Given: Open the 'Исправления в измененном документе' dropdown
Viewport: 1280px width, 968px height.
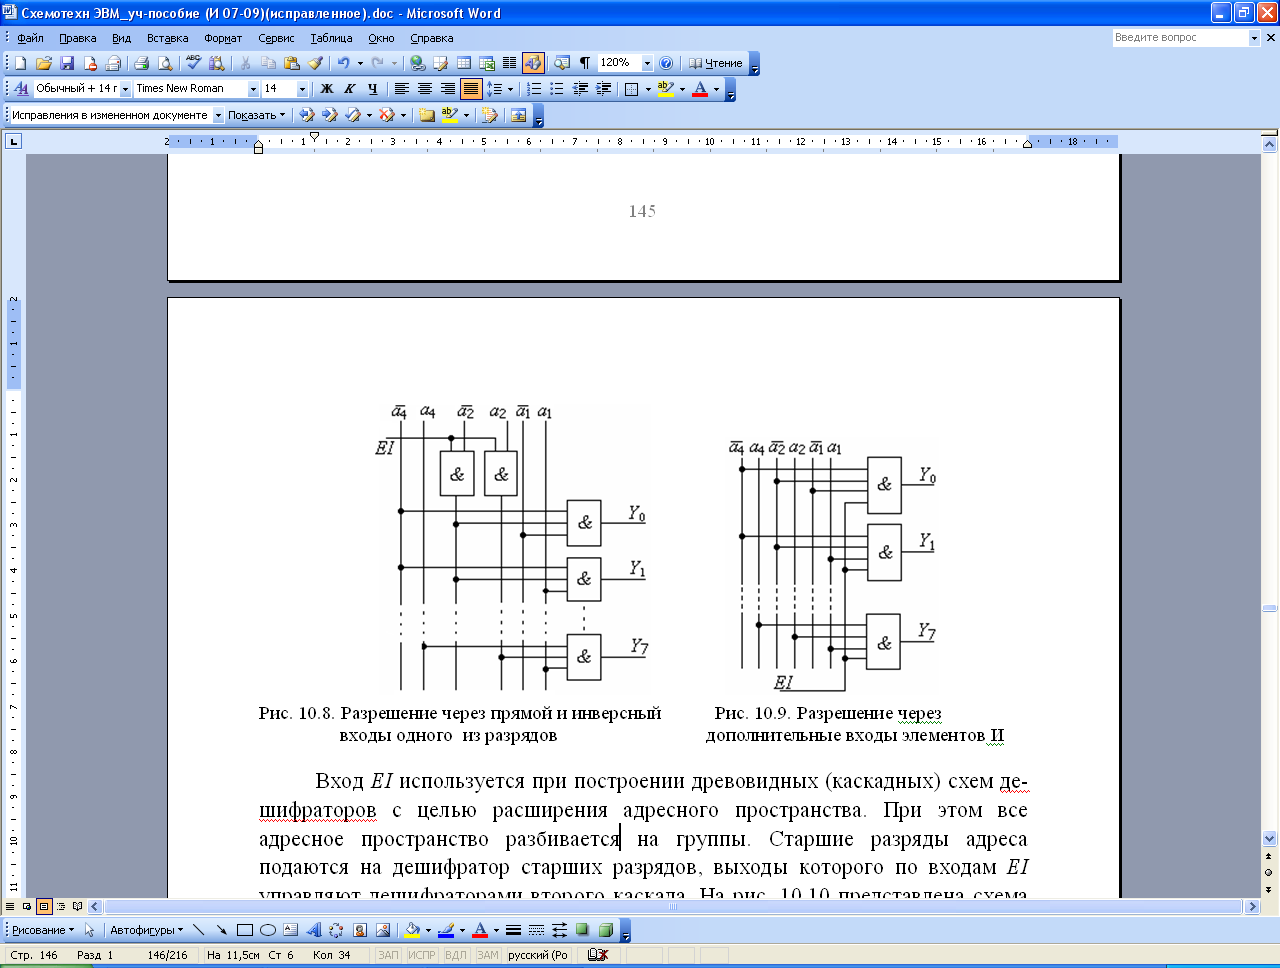Looking at the screenshot, I should tap(218, 115).
